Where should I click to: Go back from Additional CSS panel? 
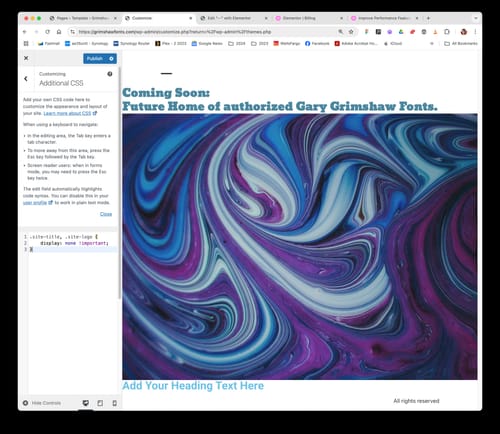pyautogui.click(x=26, y=79)
